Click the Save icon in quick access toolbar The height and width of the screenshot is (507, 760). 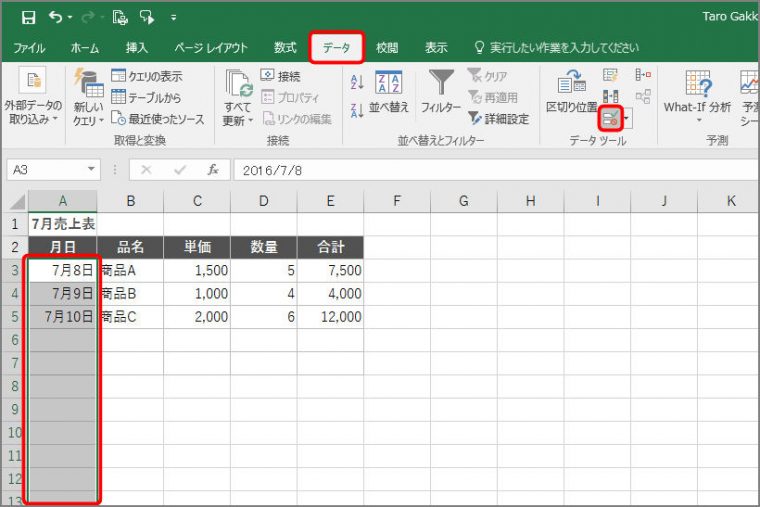tap(29, 17)
